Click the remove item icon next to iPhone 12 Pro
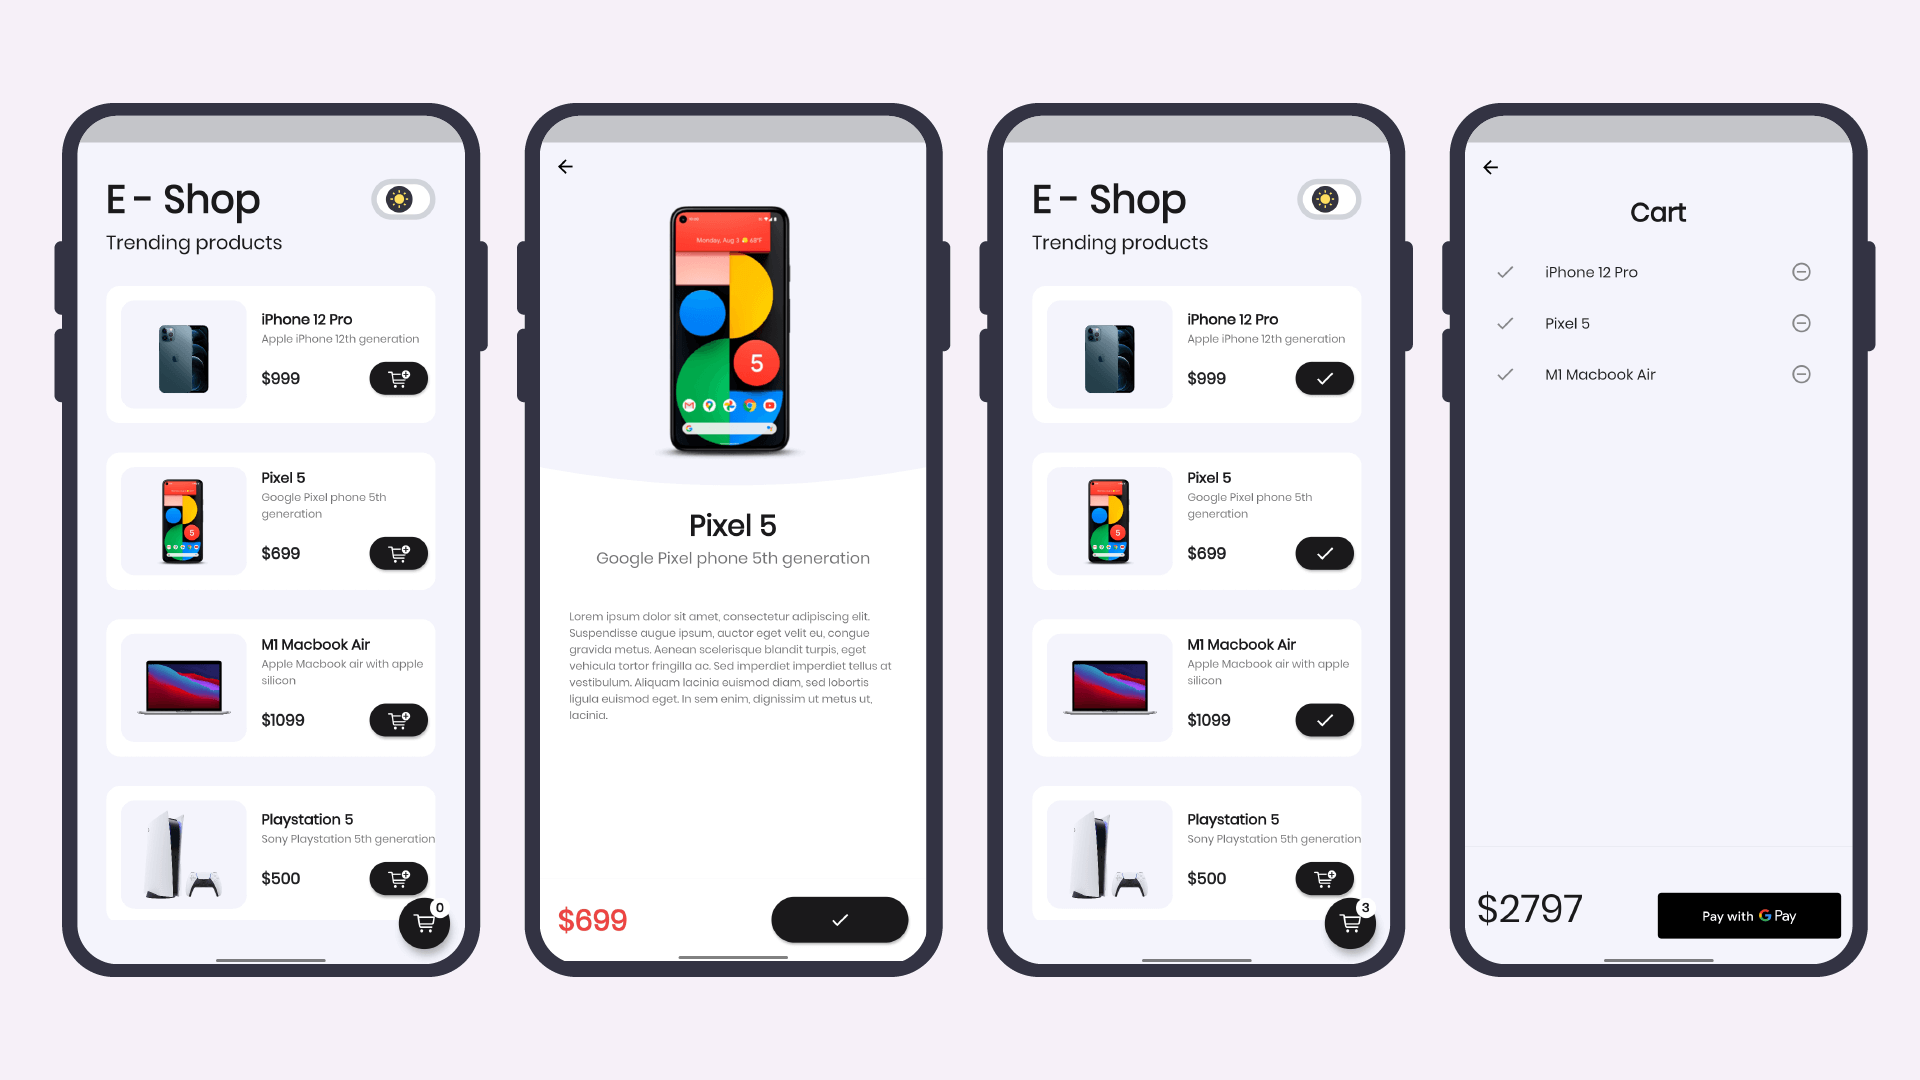 pos(1801,272)
